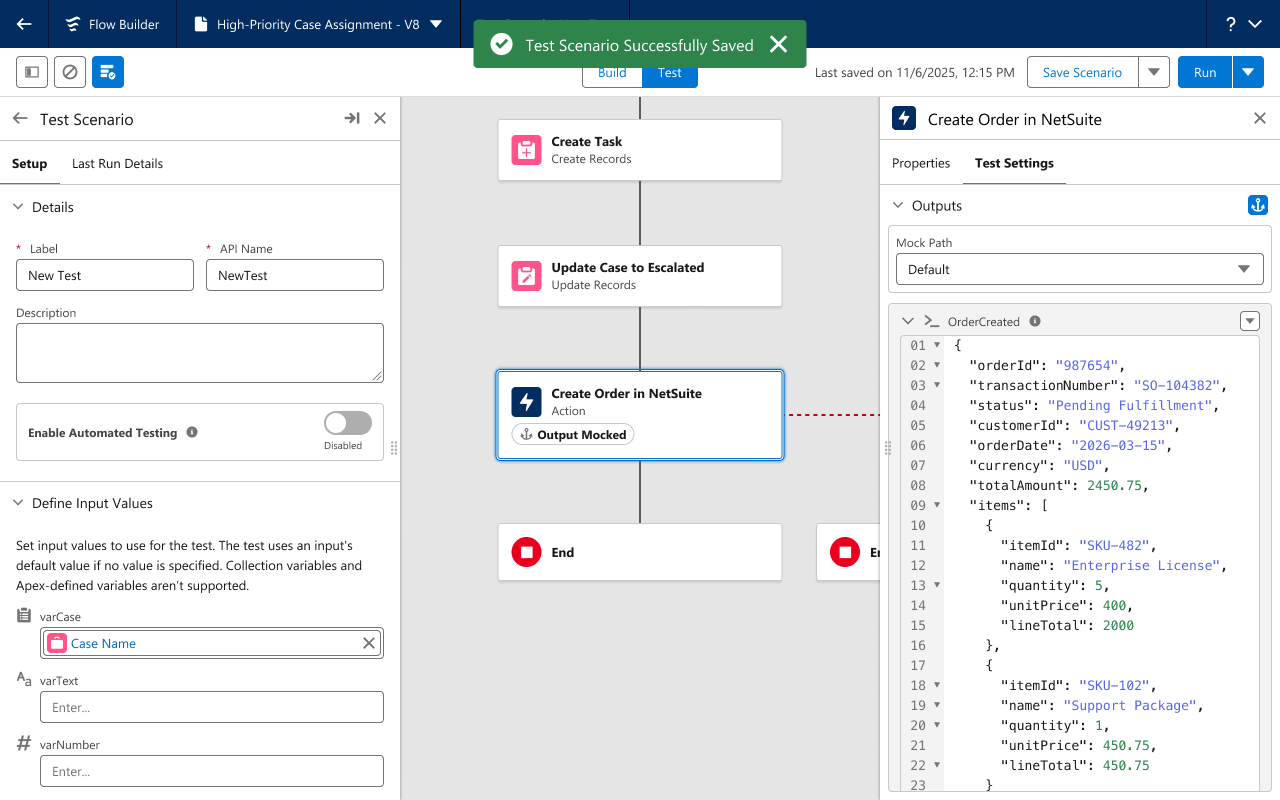Click the info icon next to OrderCreated
Image resolution: width=1280 pixels, height=800 pixels.
coord(1035,321)
